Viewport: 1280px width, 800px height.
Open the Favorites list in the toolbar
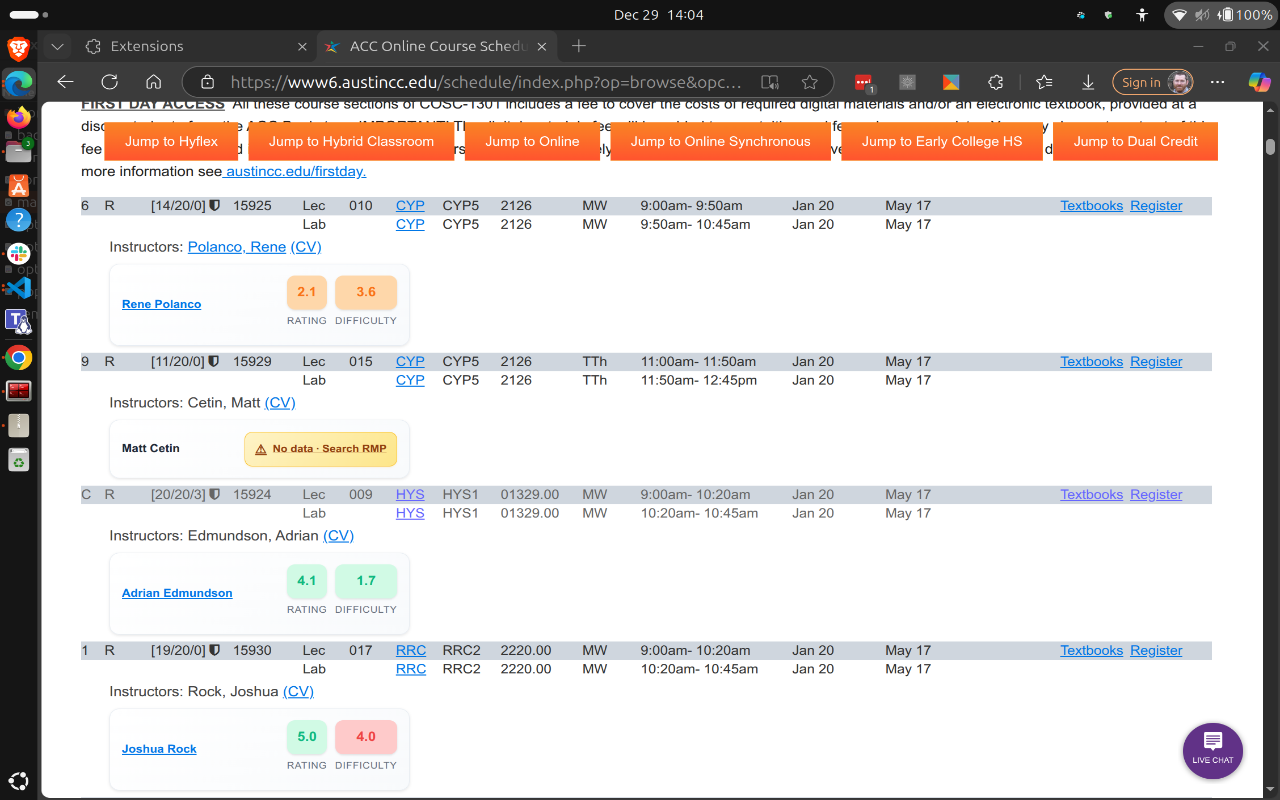point(1044,82)
